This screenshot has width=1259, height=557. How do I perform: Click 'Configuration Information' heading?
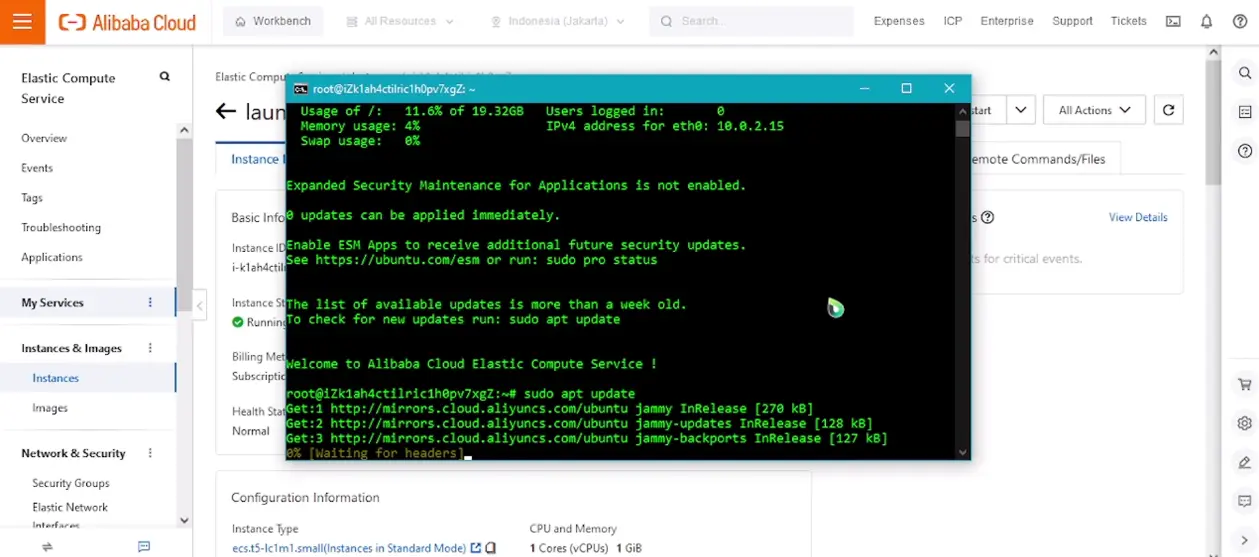click(x=305, y=497)
